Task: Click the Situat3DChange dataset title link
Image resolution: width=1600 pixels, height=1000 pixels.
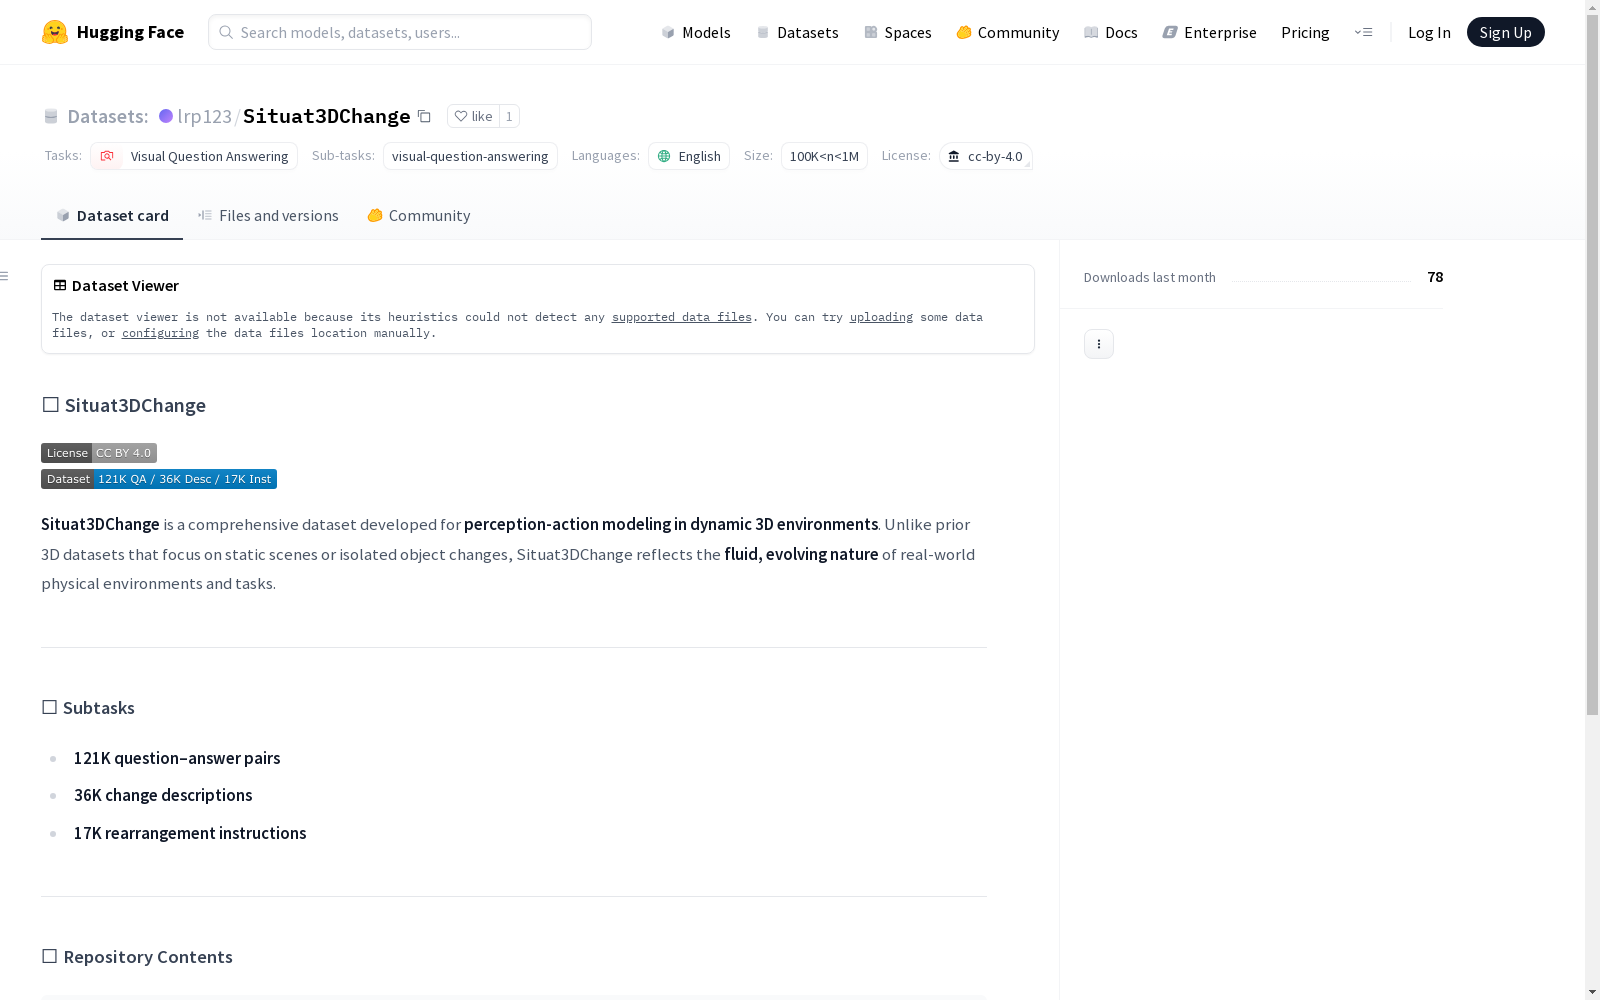Action: point(327,116)
